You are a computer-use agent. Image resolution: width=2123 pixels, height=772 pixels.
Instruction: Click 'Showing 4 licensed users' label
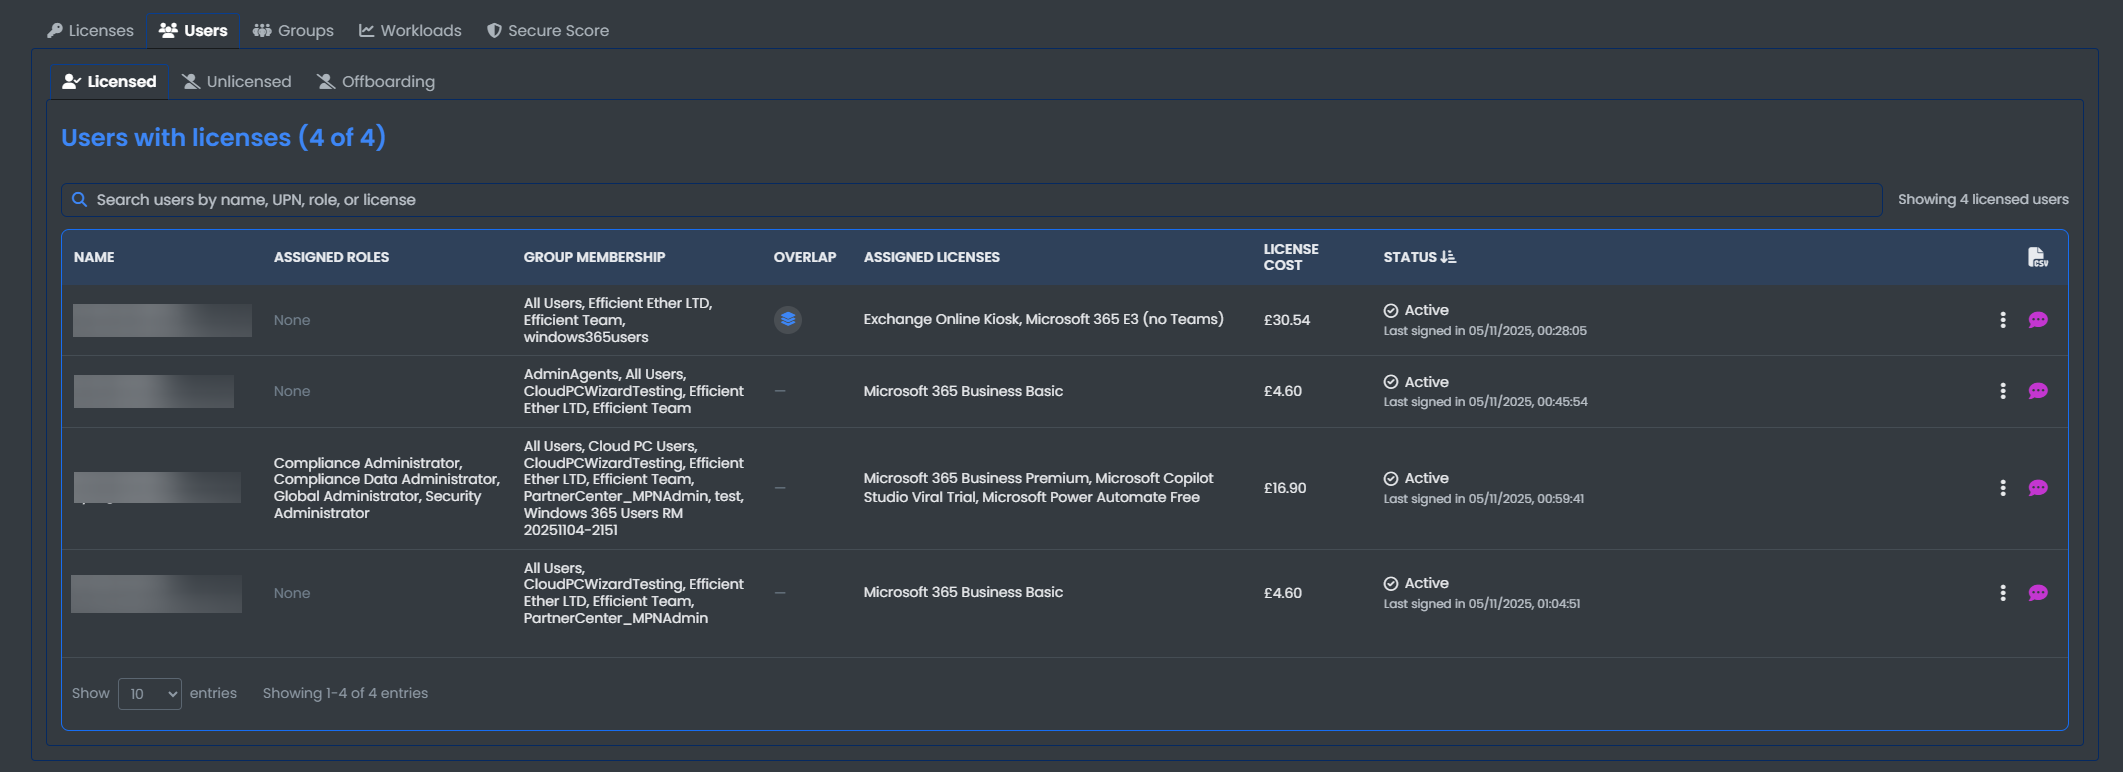pyautogui.click(x=1983, y=200)
